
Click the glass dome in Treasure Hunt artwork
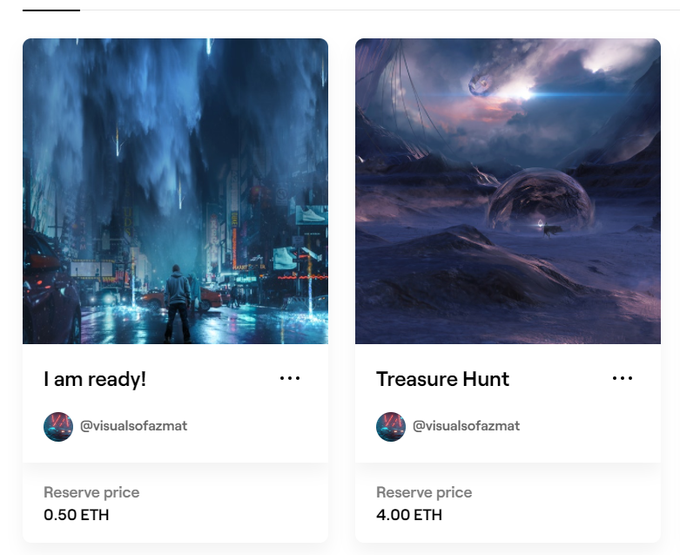(x=540, y=200)
